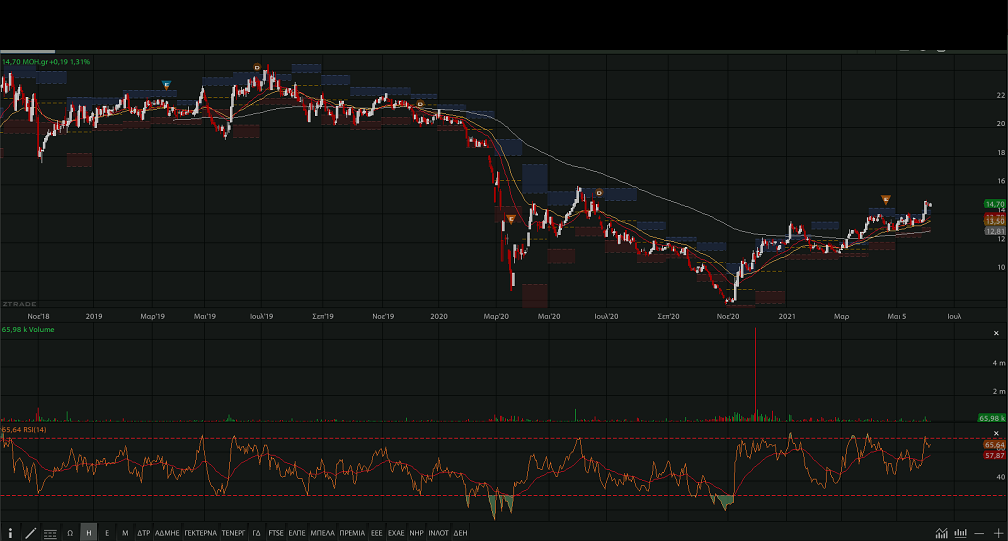Switch to the E timeframe
Image resolution: width=1008 pixels, height=541 pixels.
(107, 534)
